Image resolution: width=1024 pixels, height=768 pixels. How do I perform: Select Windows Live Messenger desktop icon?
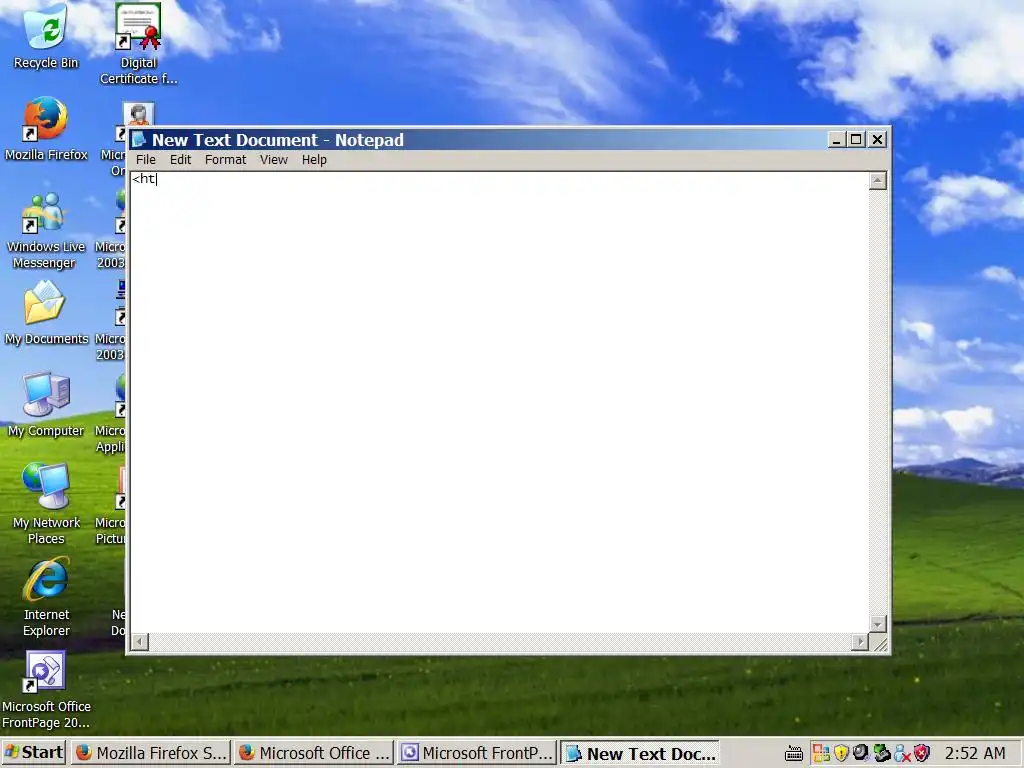[x=45, y=230]
